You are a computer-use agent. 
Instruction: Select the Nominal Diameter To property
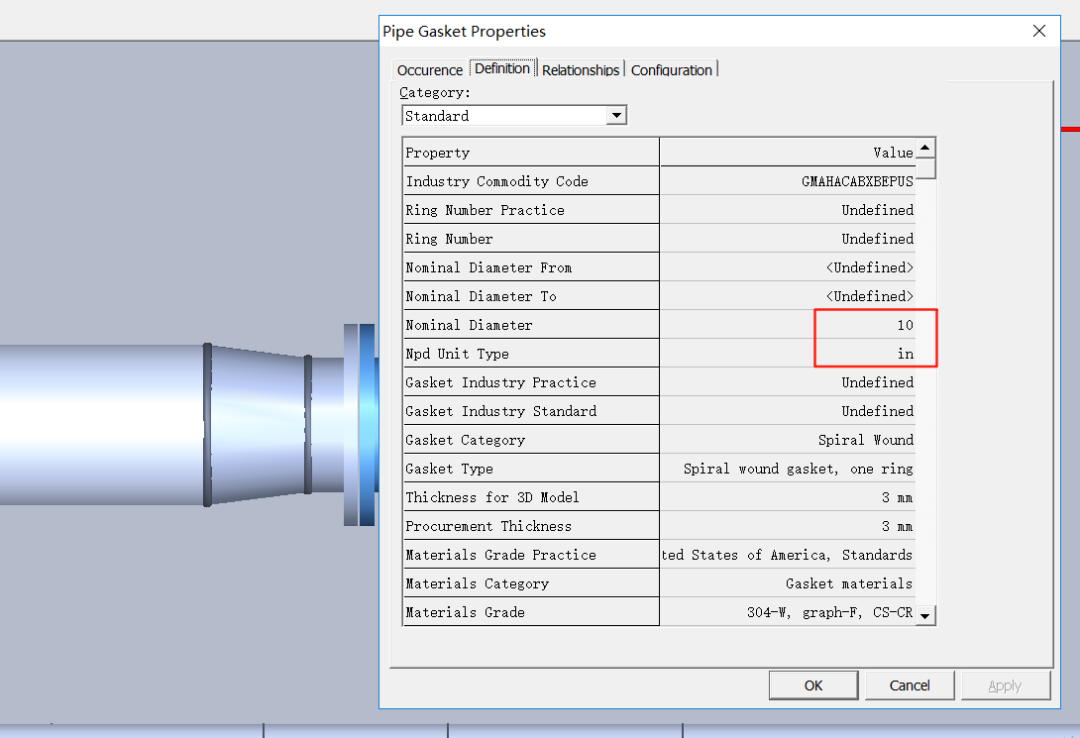531,296
